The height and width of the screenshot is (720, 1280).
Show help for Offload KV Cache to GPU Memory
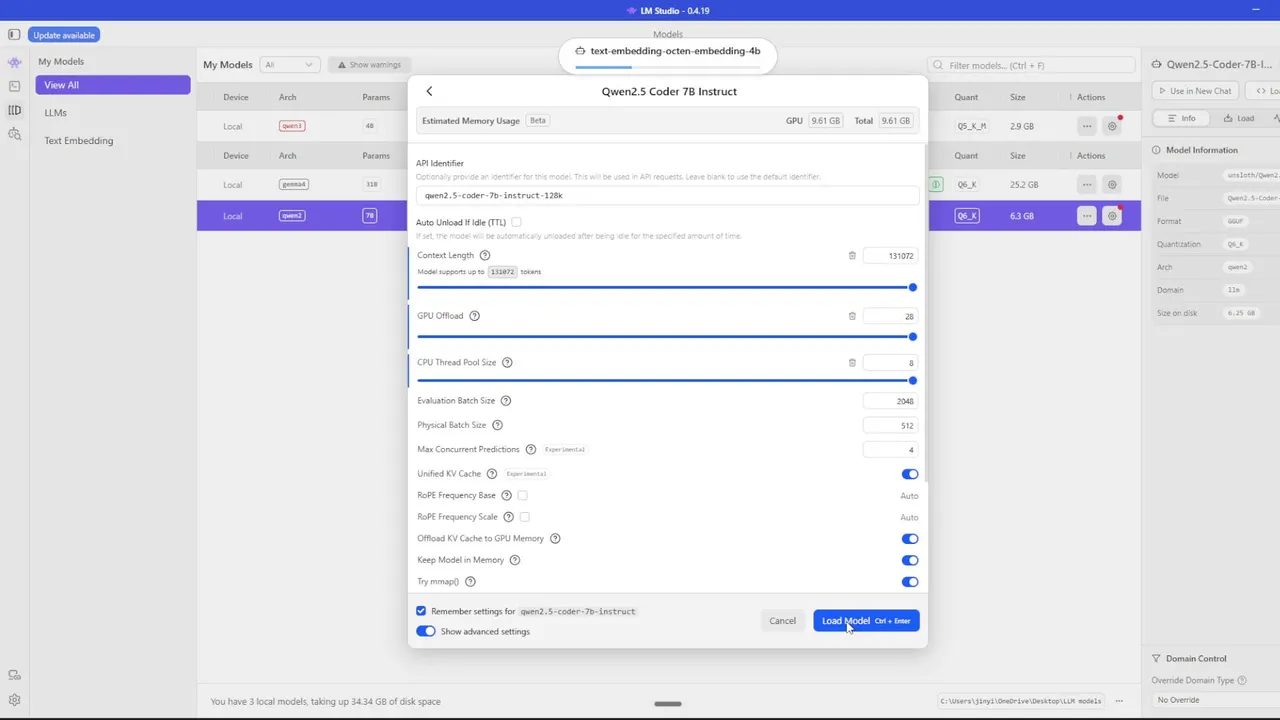pyautogui.click(x=555, y=538)
